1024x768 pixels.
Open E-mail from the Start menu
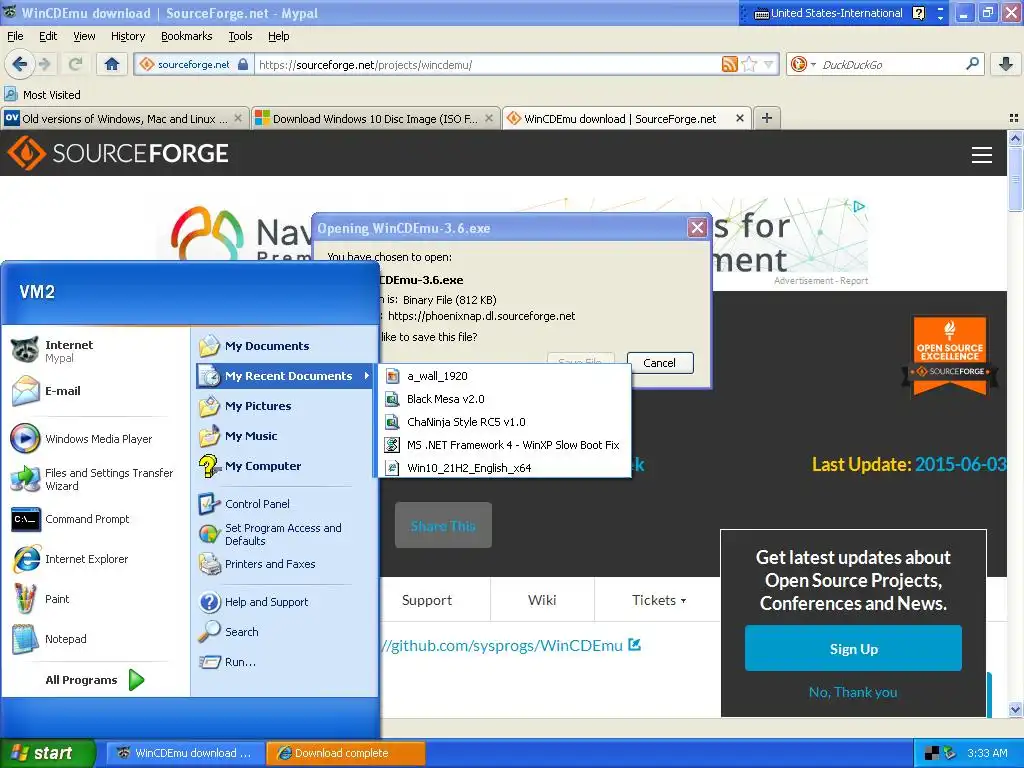pos(95,391)
